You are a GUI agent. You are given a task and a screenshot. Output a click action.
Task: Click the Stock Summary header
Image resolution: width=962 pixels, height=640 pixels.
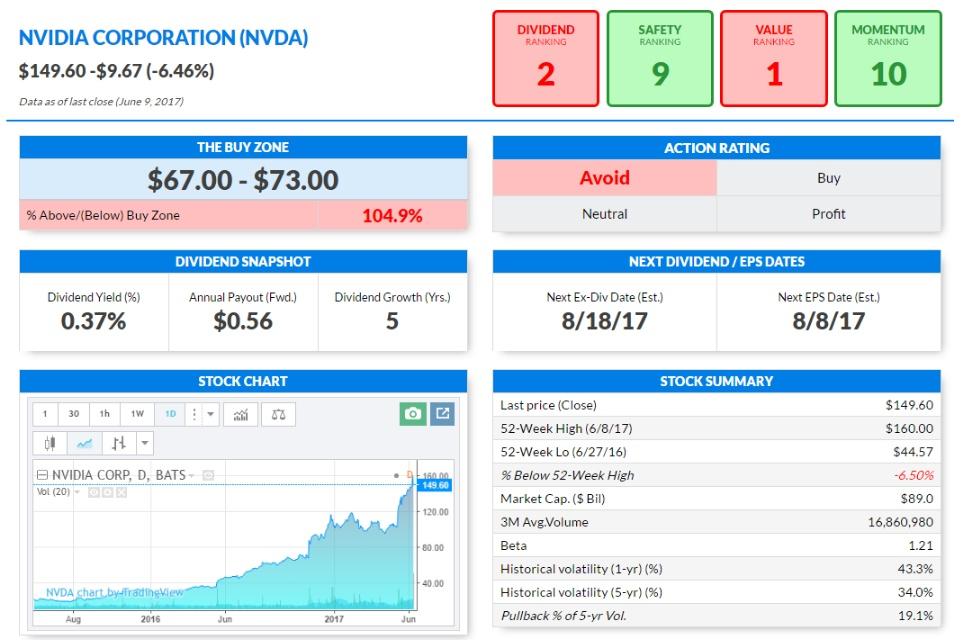[717, 381]
